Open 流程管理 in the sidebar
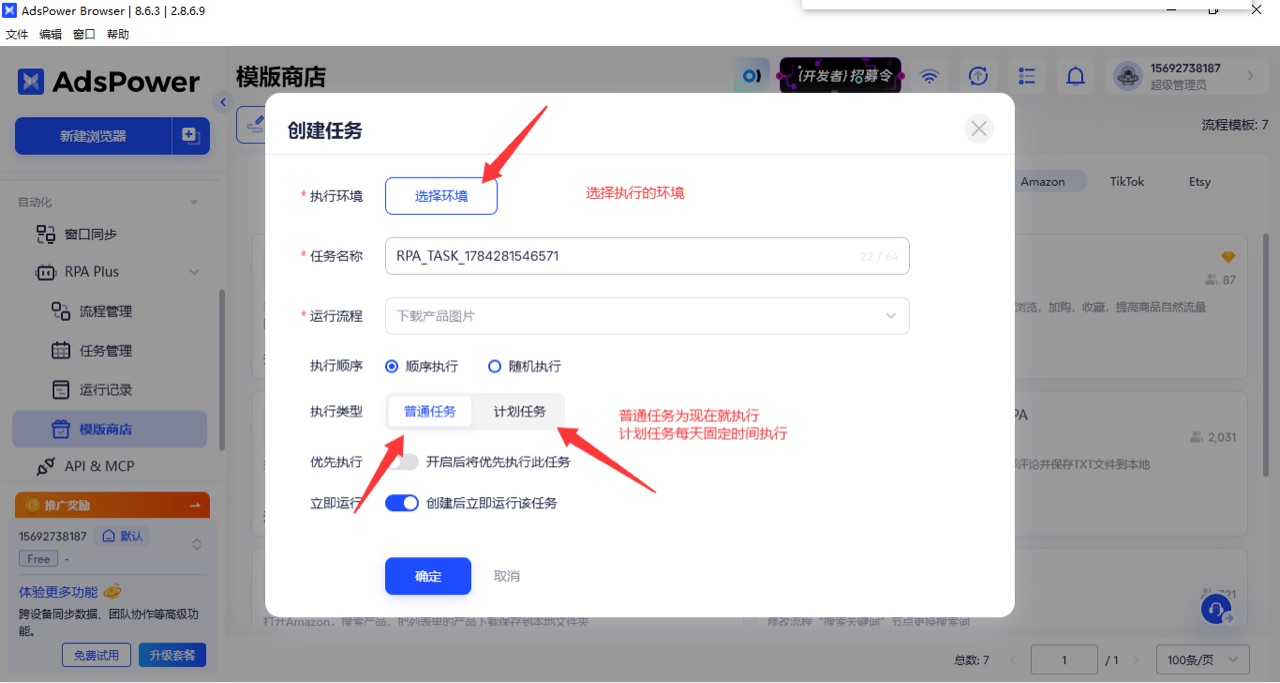 pos(105,311)
